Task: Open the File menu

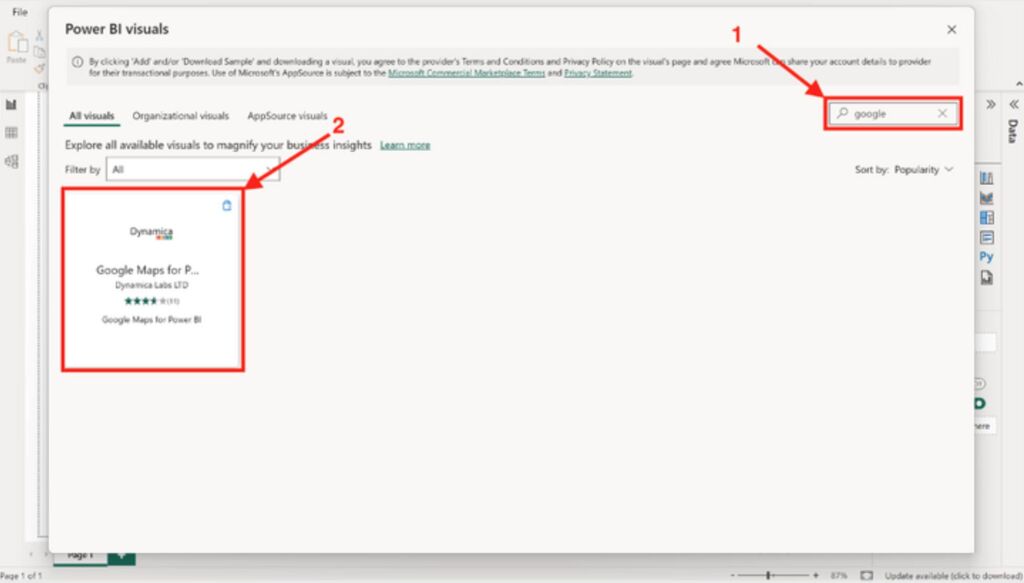Action: (x=20, y=11)
